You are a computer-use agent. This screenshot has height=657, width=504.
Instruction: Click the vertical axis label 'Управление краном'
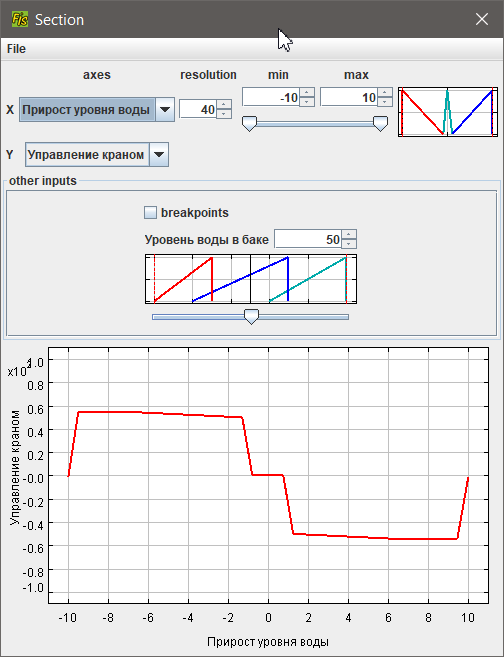[x=15, y=467]
